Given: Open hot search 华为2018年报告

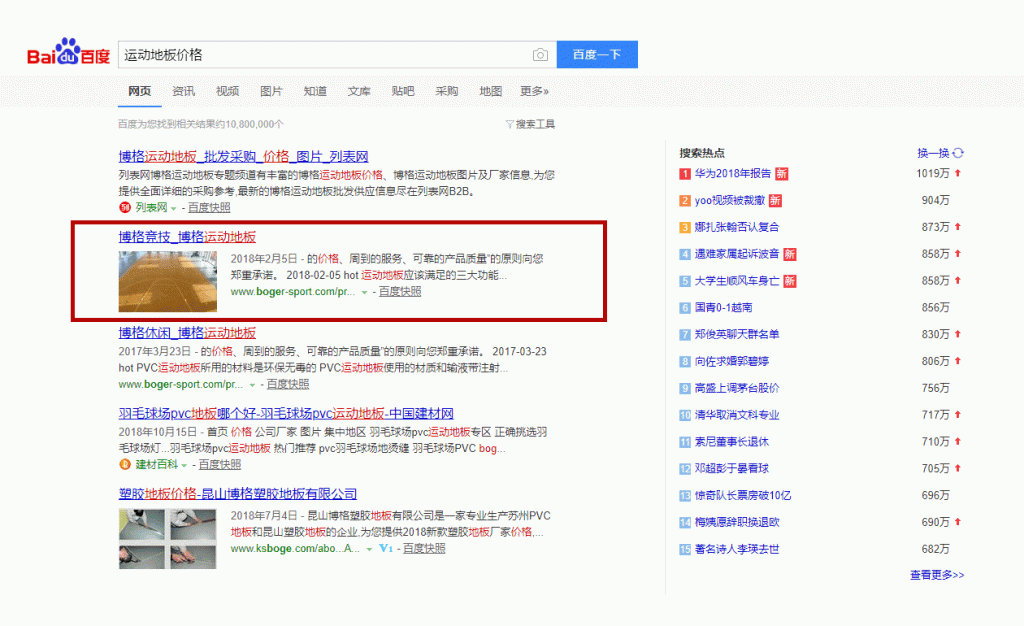Looking at the screenshot, I should coord(733,174).
